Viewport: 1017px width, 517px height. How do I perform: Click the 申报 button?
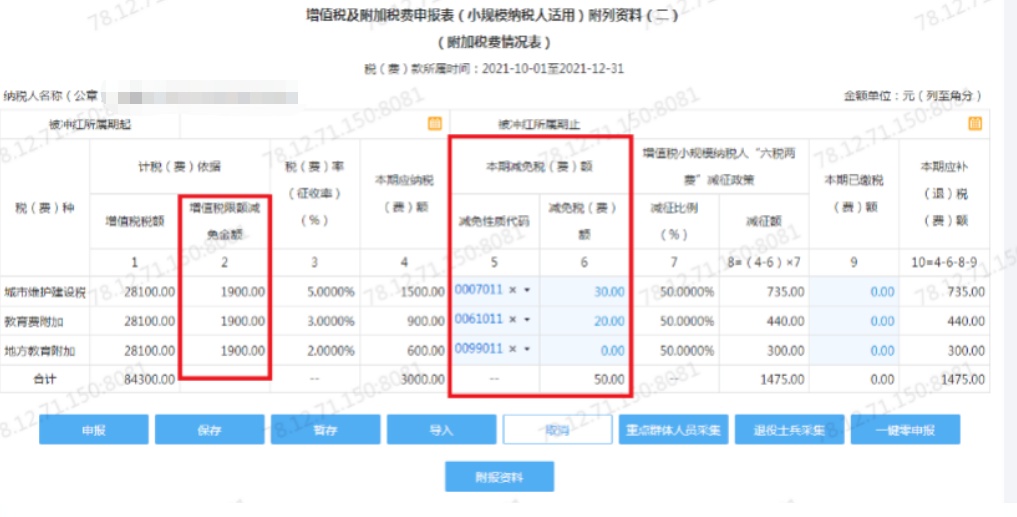click(x=93, y=429)
